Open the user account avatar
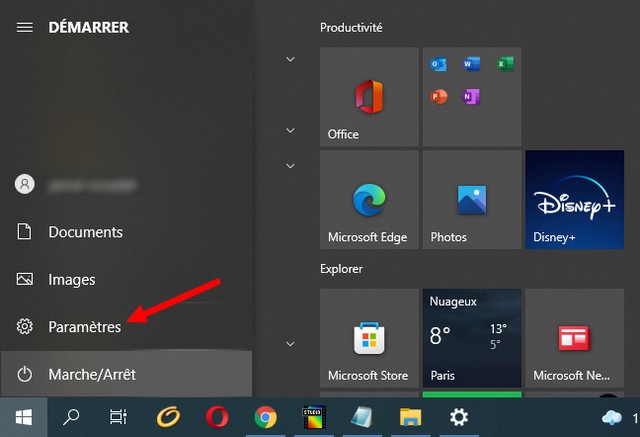The width and height of the screenshot is (640, 437). [x=24, y=184]
